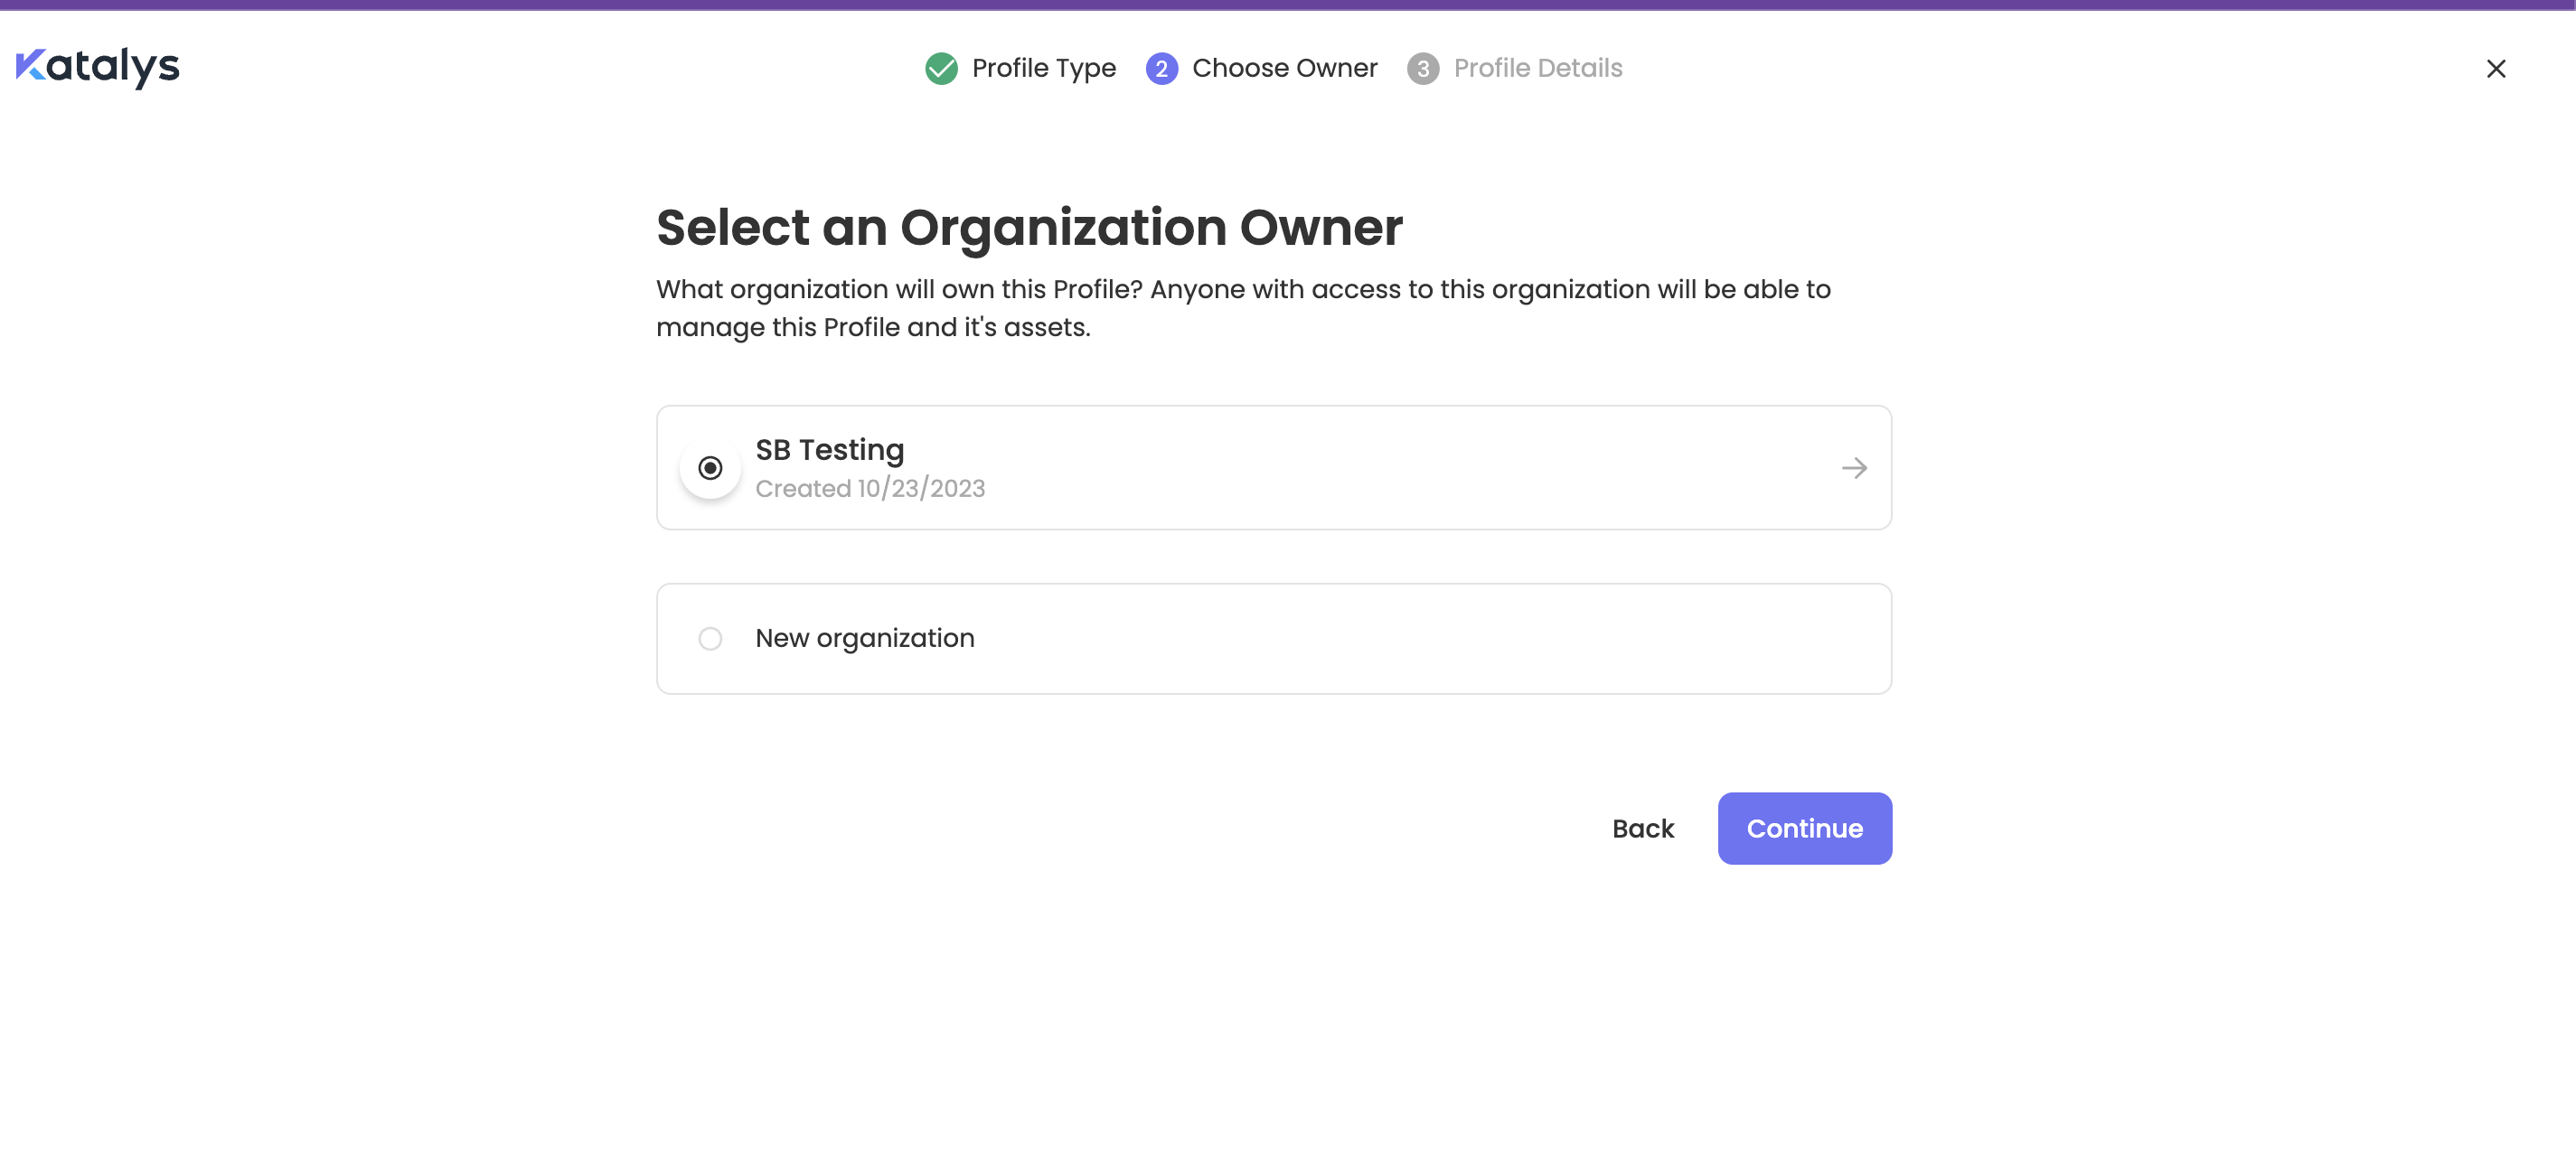Click empty middle of the SB Testing card
2576x1171 pixels.
coord(1400,468)
